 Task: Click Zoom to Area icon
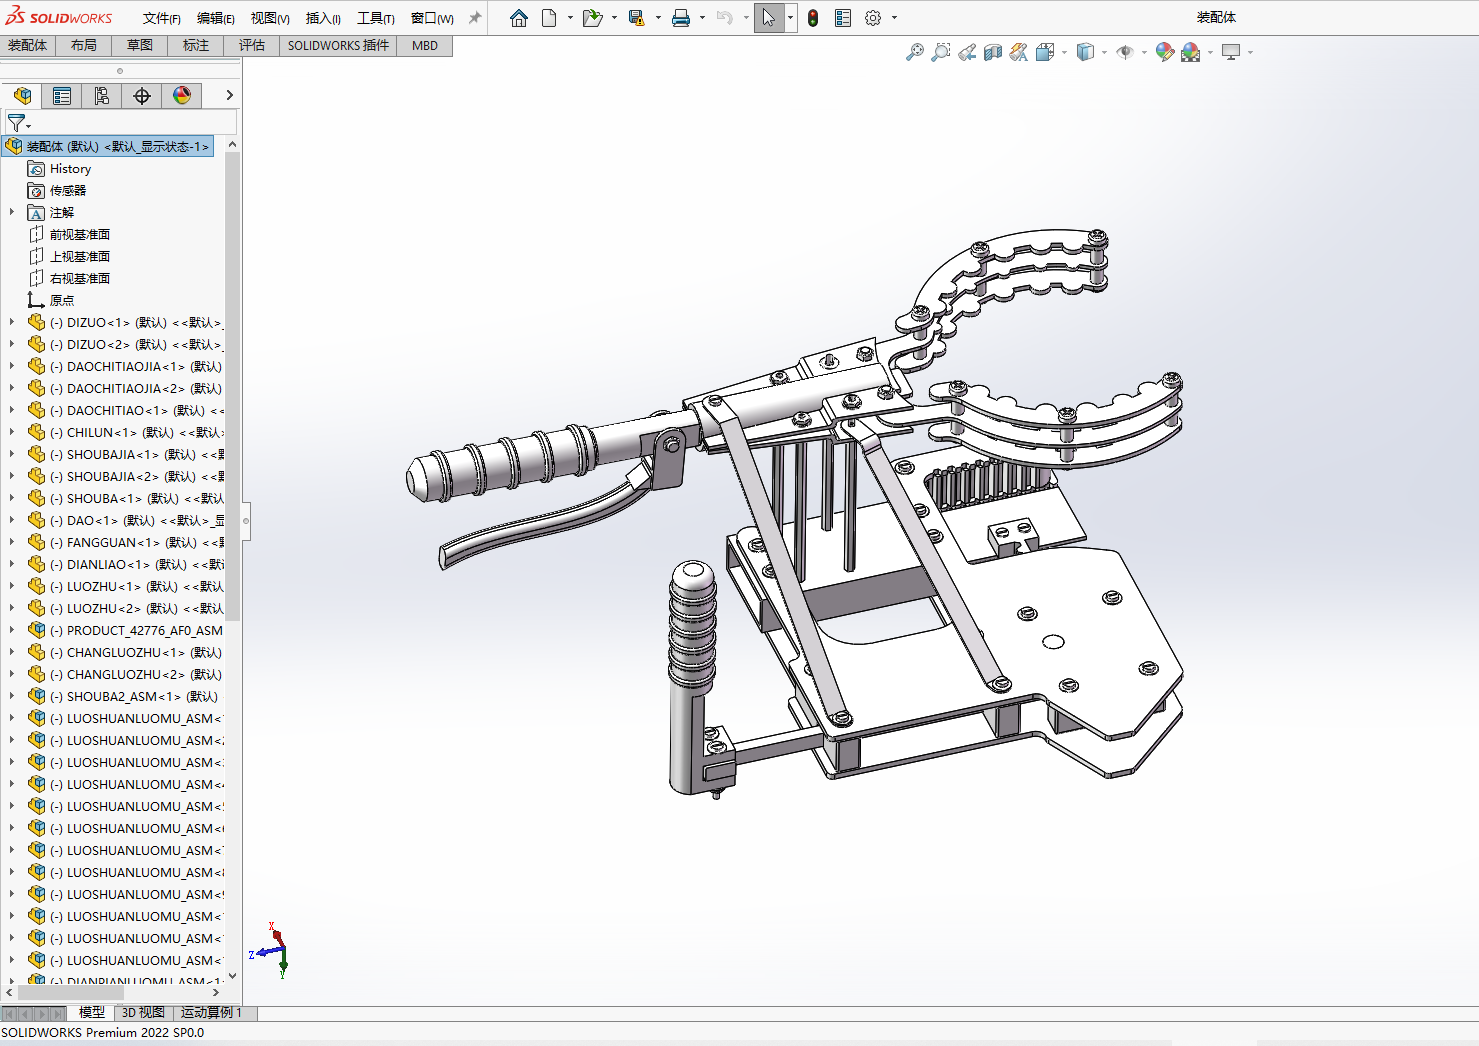pyautogui.click(x=940, y=52)
